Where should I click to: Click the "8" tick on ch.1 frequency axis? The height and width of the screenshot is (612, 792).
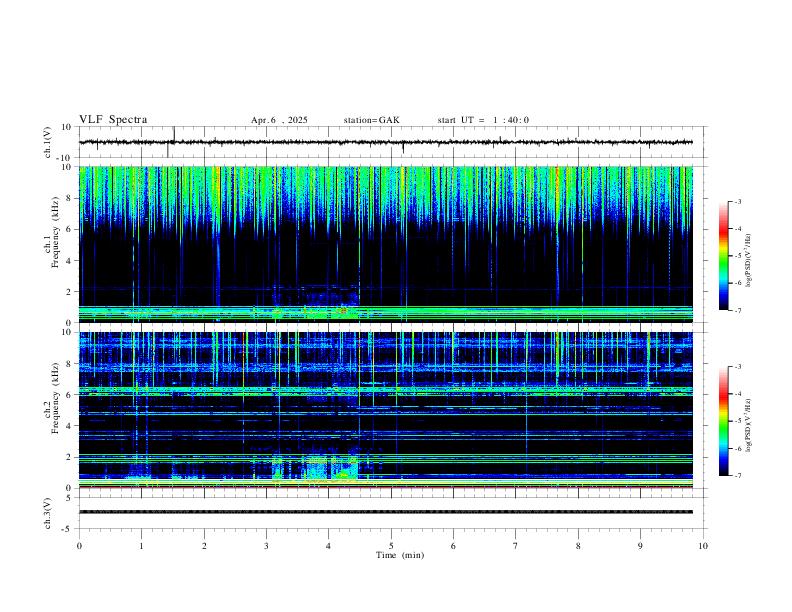coord(70,198)
